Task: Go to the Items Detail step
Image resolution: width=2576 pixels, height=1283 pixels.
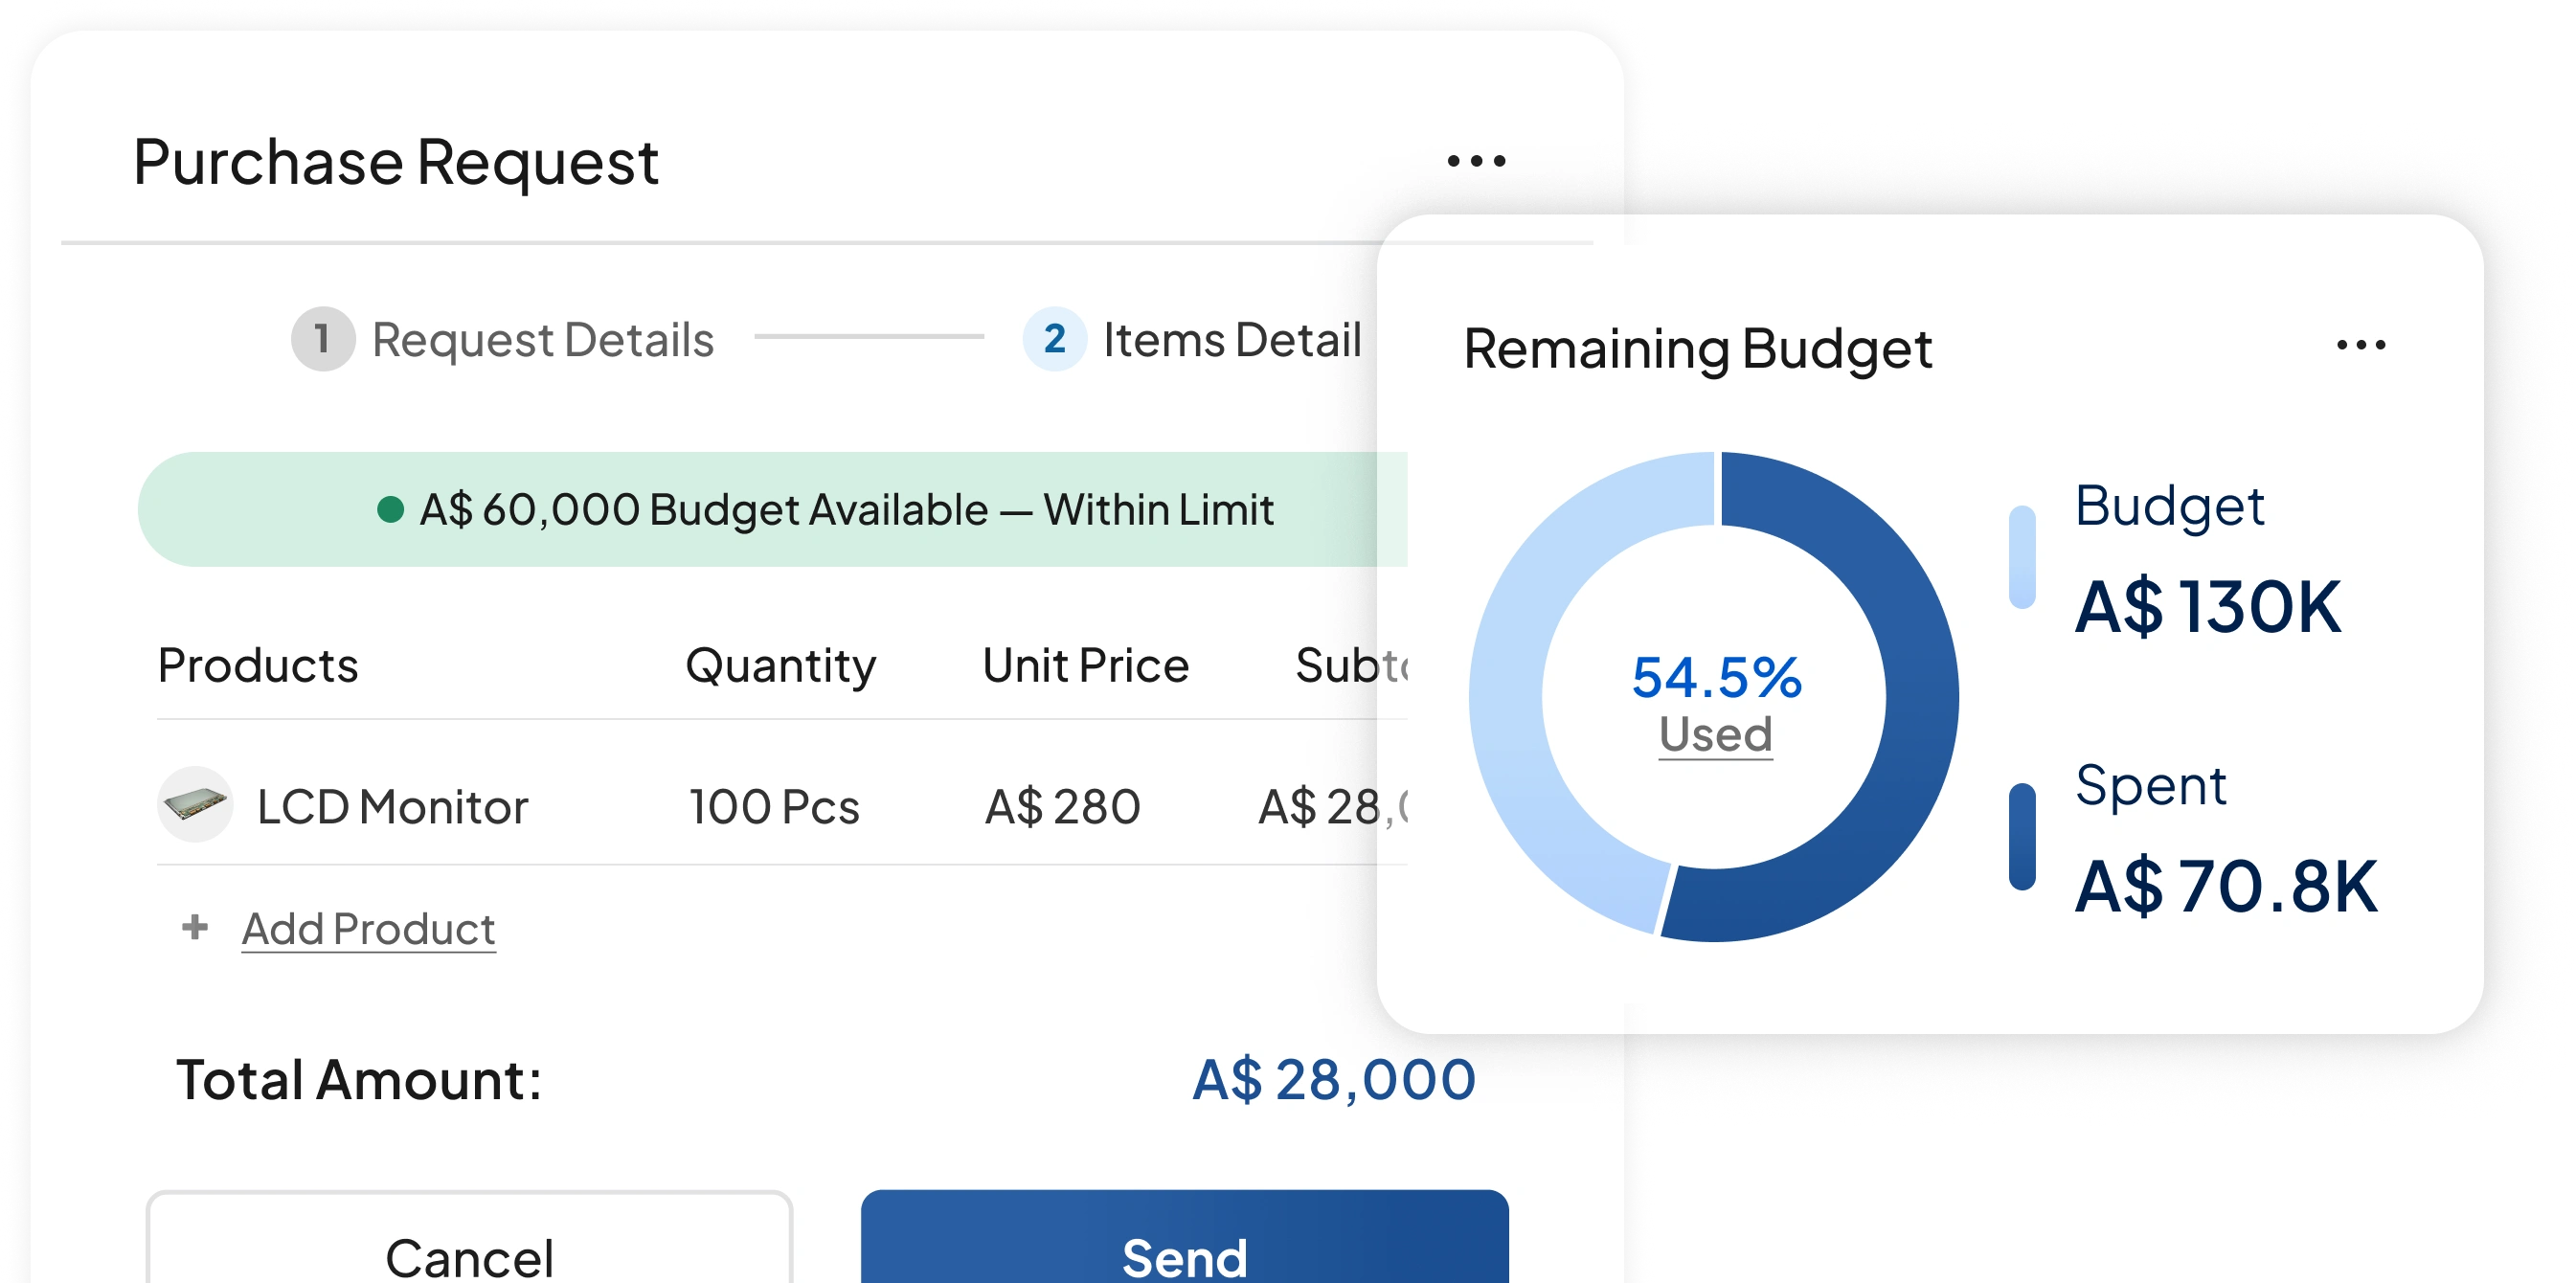Action: pyautogui.click(x=1232, y=340)
